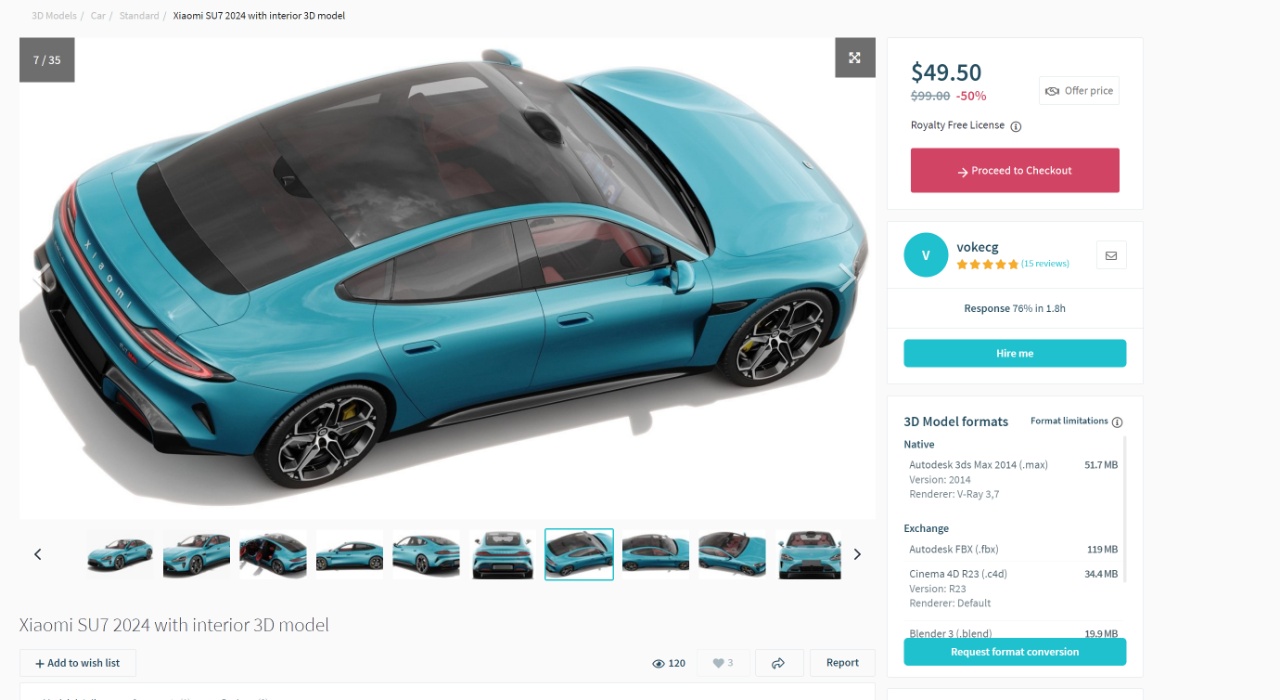Advance to next image in main viewer
Screen dimensions: 1280x700
click(846, 278)
